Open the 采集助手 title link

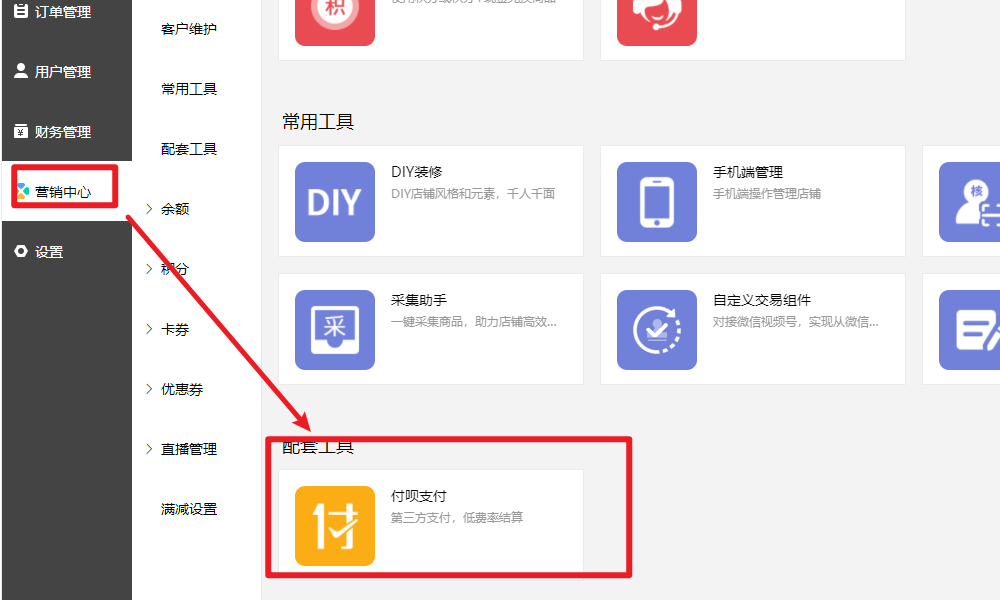pyautogui.click(x=418, y=300)
